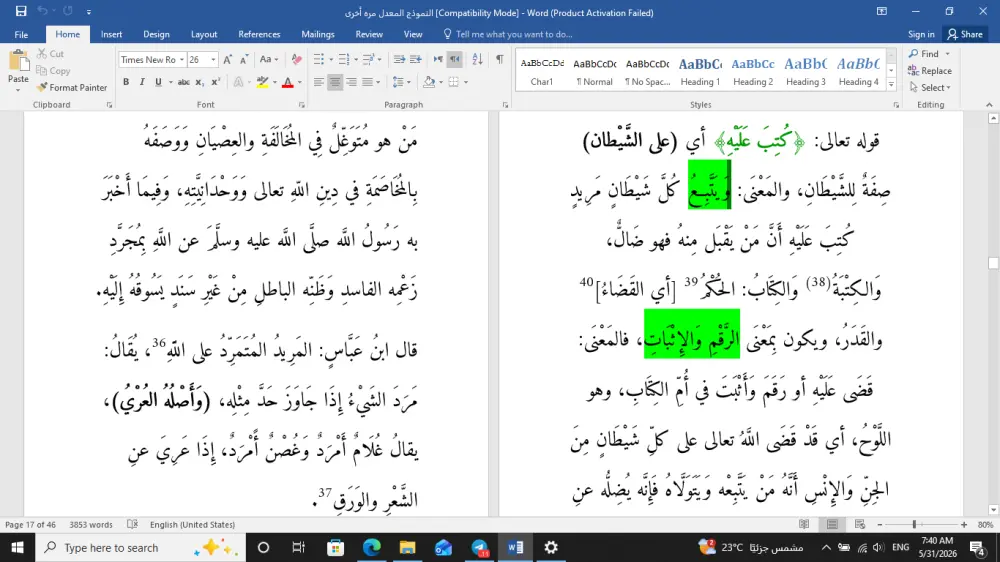Open Microsoft Edge from the taskbar
Screen dimensions: 1000x562
click(x=371, y=547)
